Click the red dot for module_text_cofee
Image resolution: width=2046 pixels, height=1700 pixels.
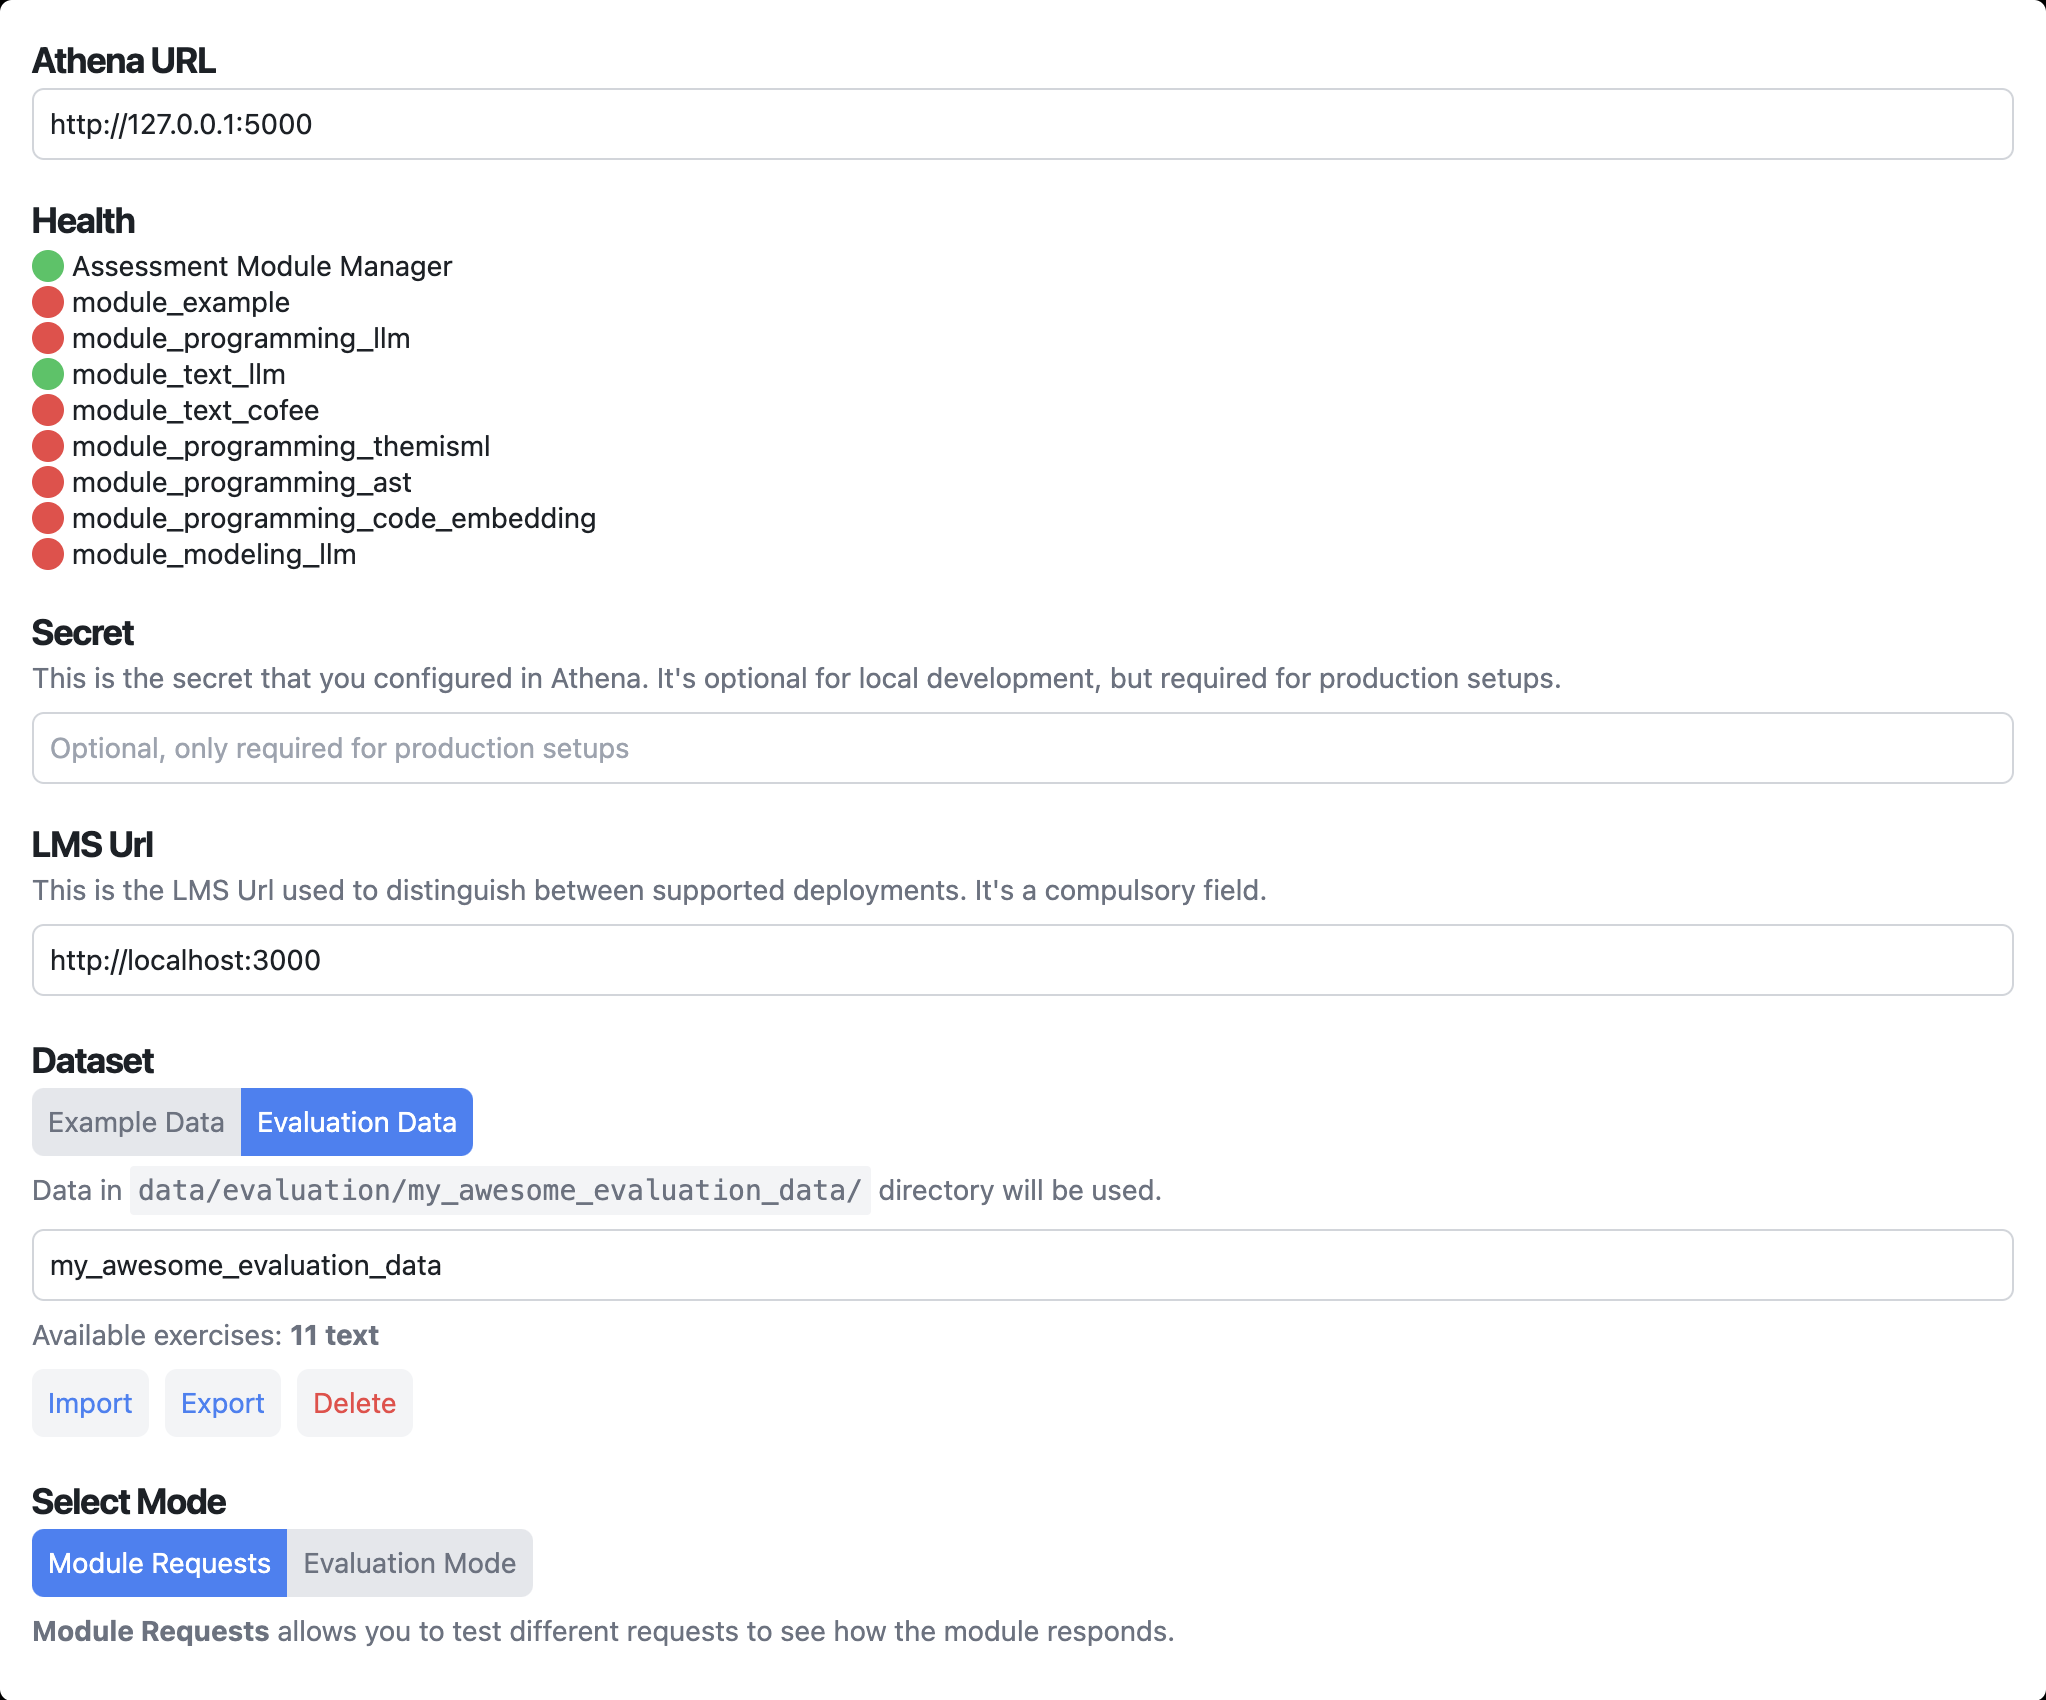[x=47, y=409]
